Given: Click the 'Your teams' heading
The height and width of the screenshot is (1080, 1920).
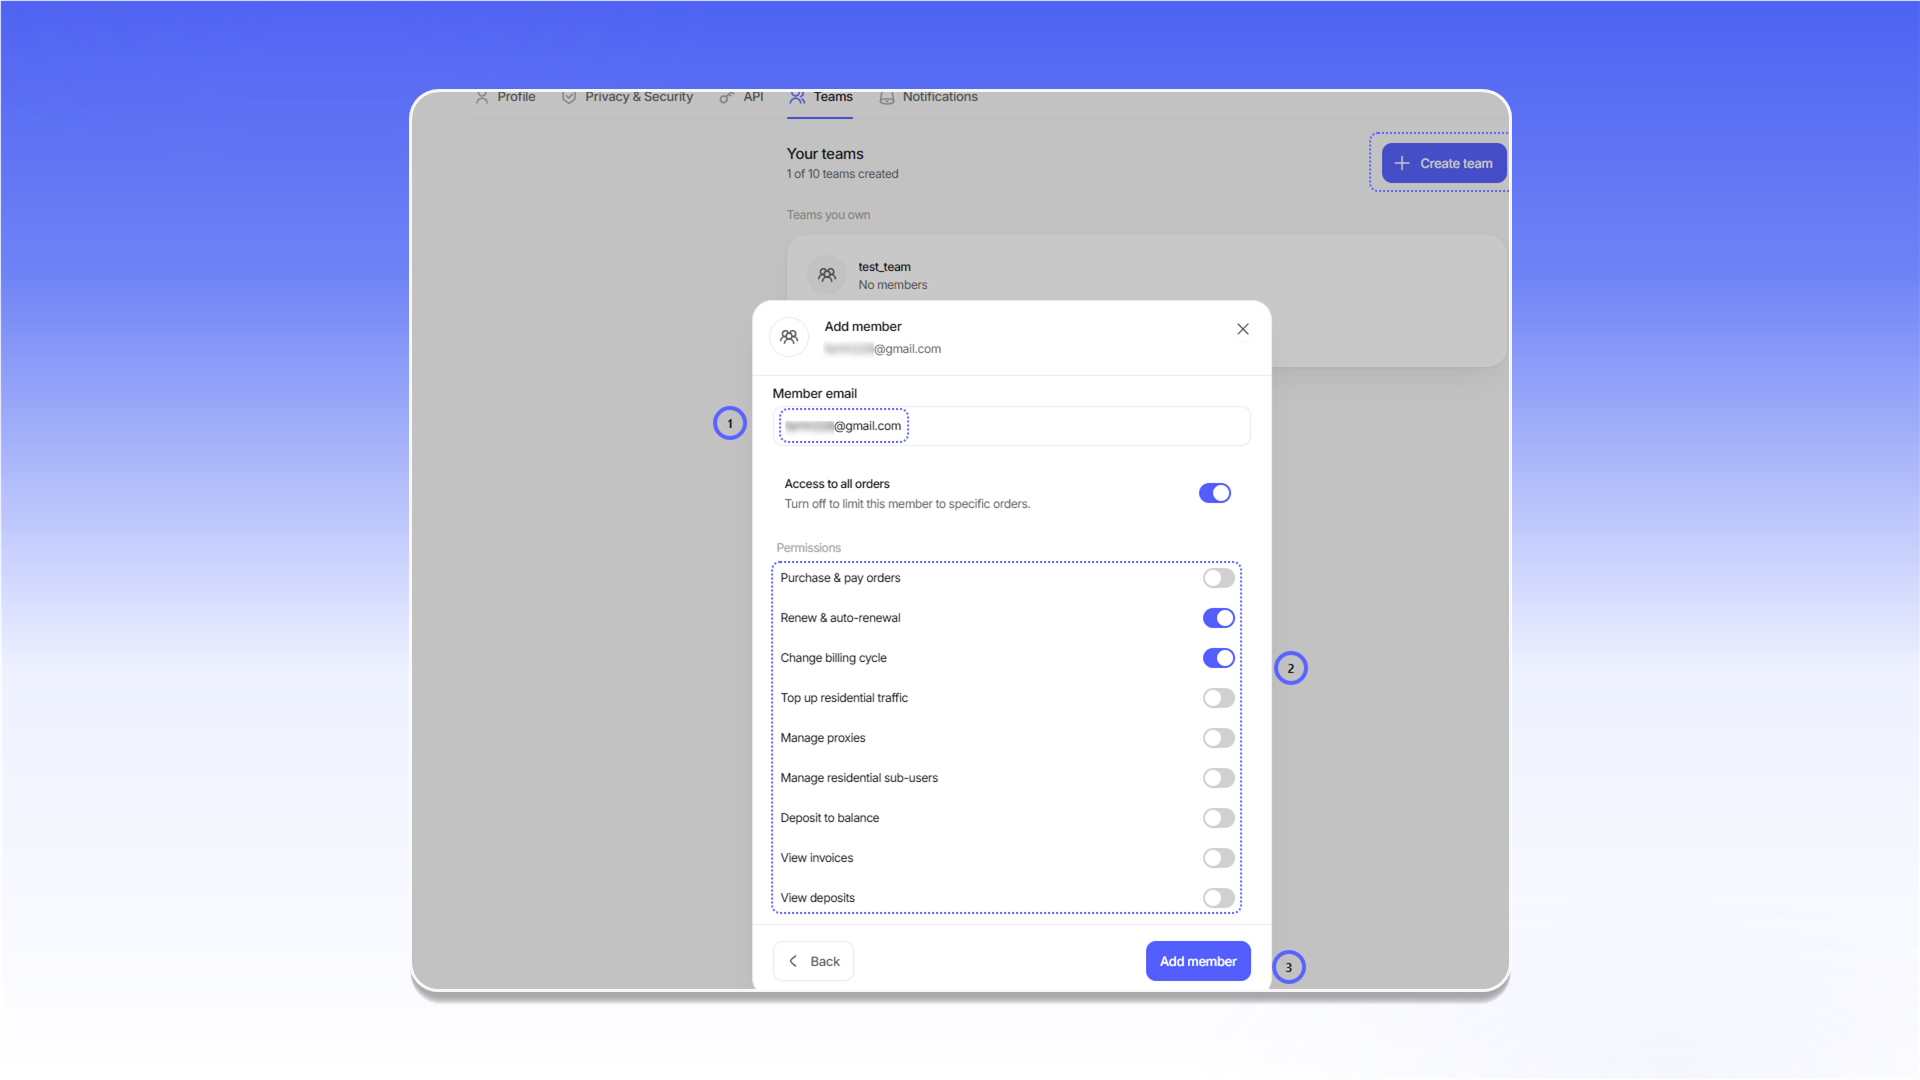Looking at the screenshot, I should (x=825, y=154).
